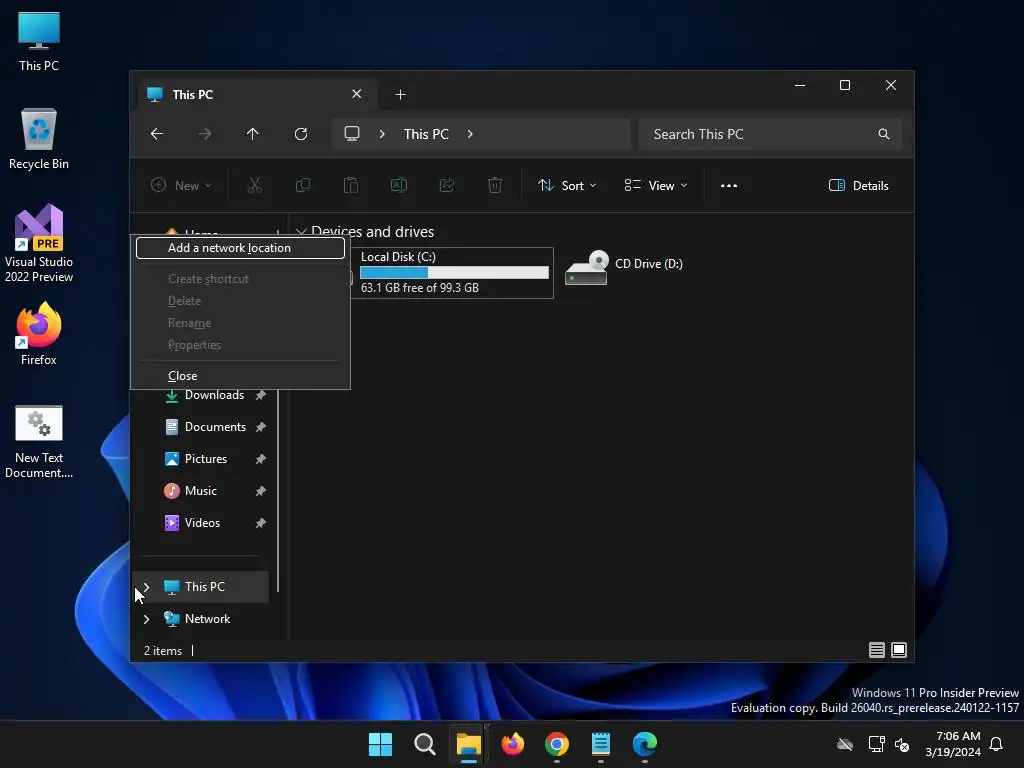
Task: Open Downloads in navigation pane
Action: coord(214,395)
